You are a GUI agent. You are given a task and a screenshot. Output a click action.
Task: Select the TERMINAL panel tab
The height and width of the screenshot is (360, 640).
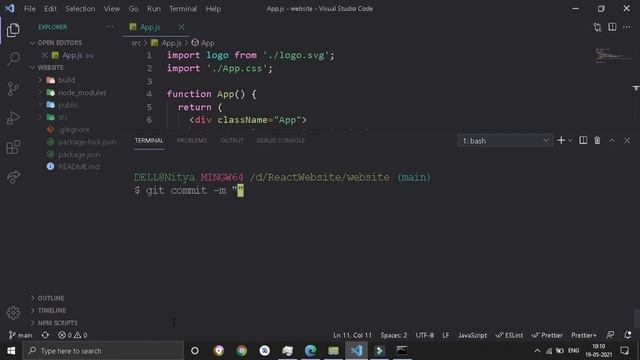point(149,140)
